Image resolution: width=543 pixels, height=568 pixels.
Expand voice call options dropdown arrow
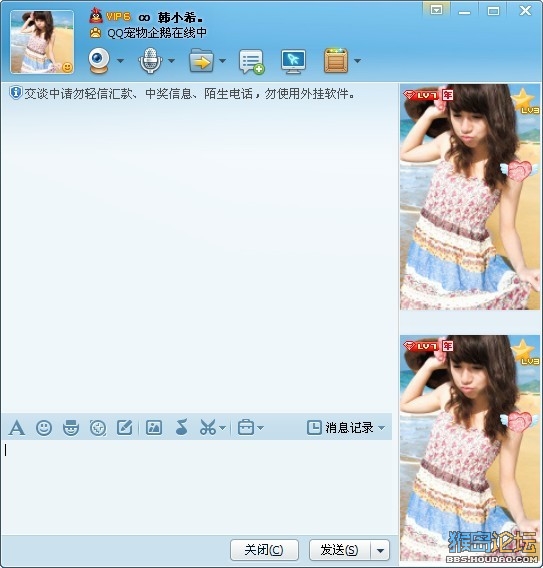171,61
